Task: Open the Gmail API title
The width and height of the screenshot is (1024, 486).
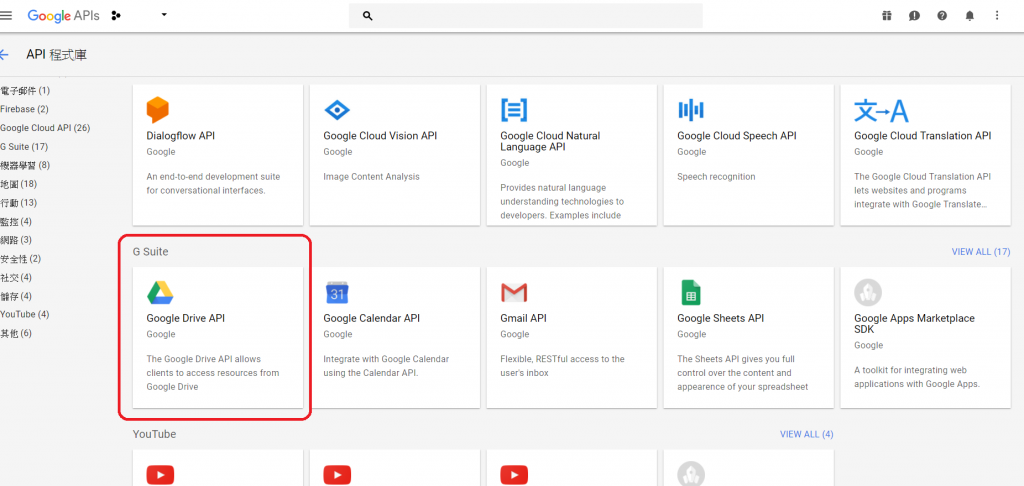Action: click(x=523, y=319)
